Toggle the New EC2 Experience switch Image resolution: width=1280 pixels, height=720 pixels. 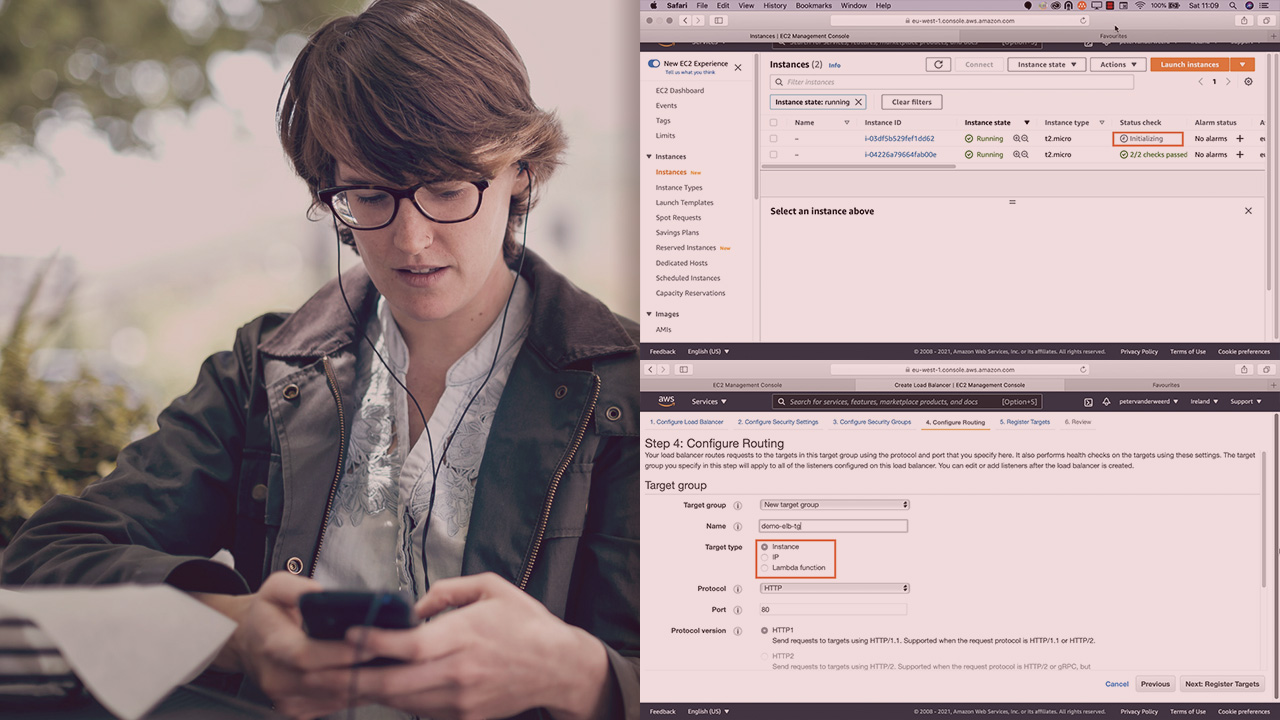click(654, 64)
